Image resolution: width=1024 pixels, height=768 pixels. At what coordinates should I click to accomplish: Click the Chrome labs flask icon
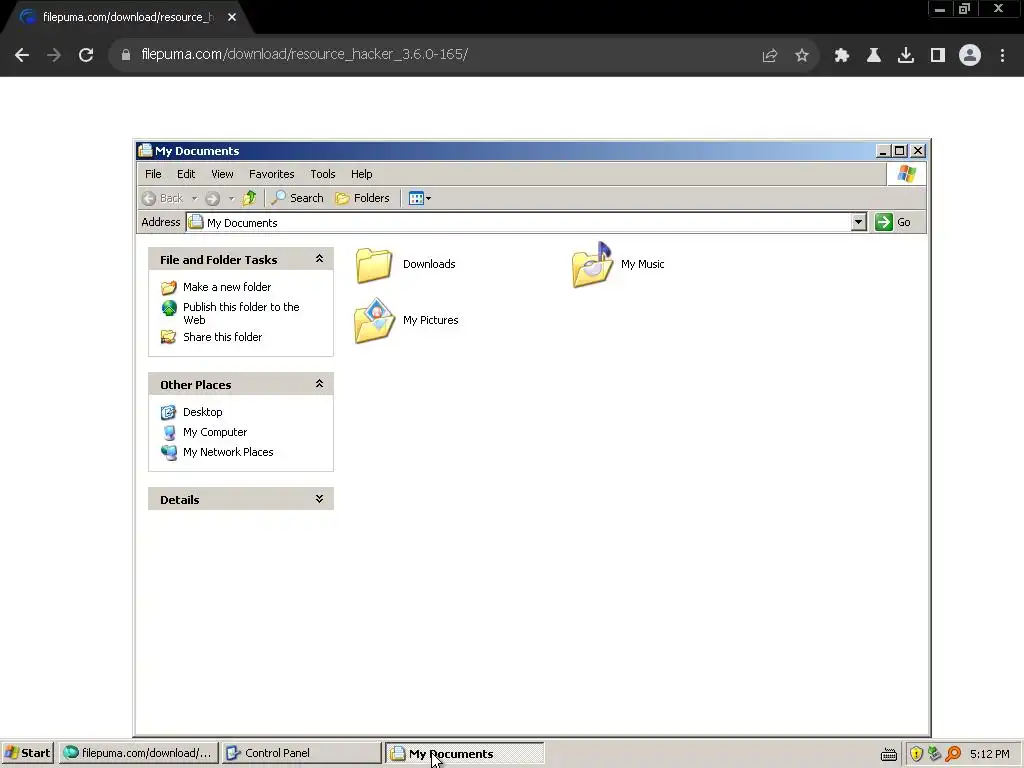click(874, 56)
